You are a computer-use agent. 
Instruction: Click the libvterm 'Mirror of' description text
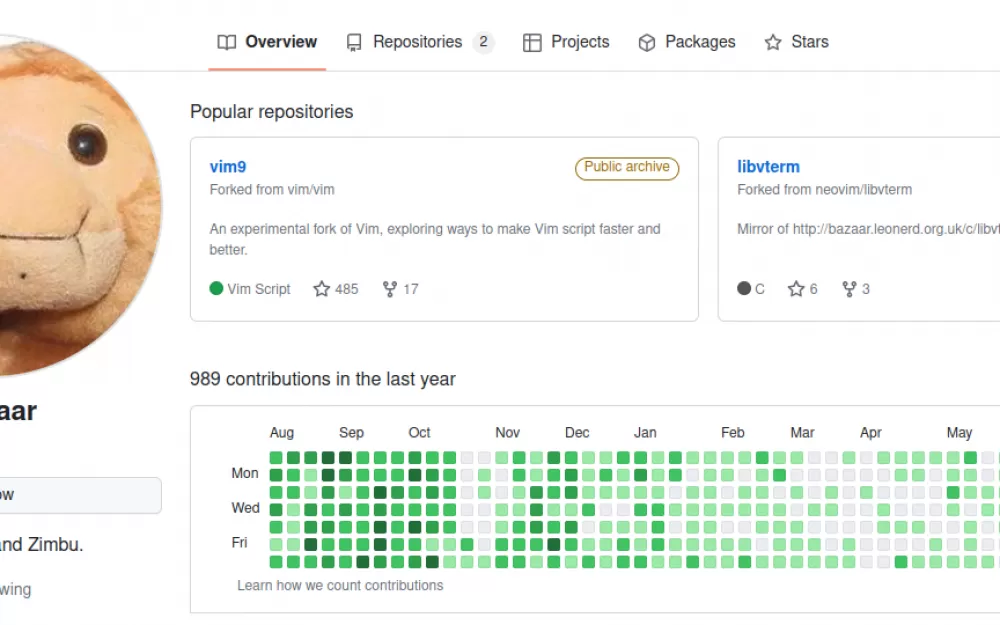click(x=869, y=229)
